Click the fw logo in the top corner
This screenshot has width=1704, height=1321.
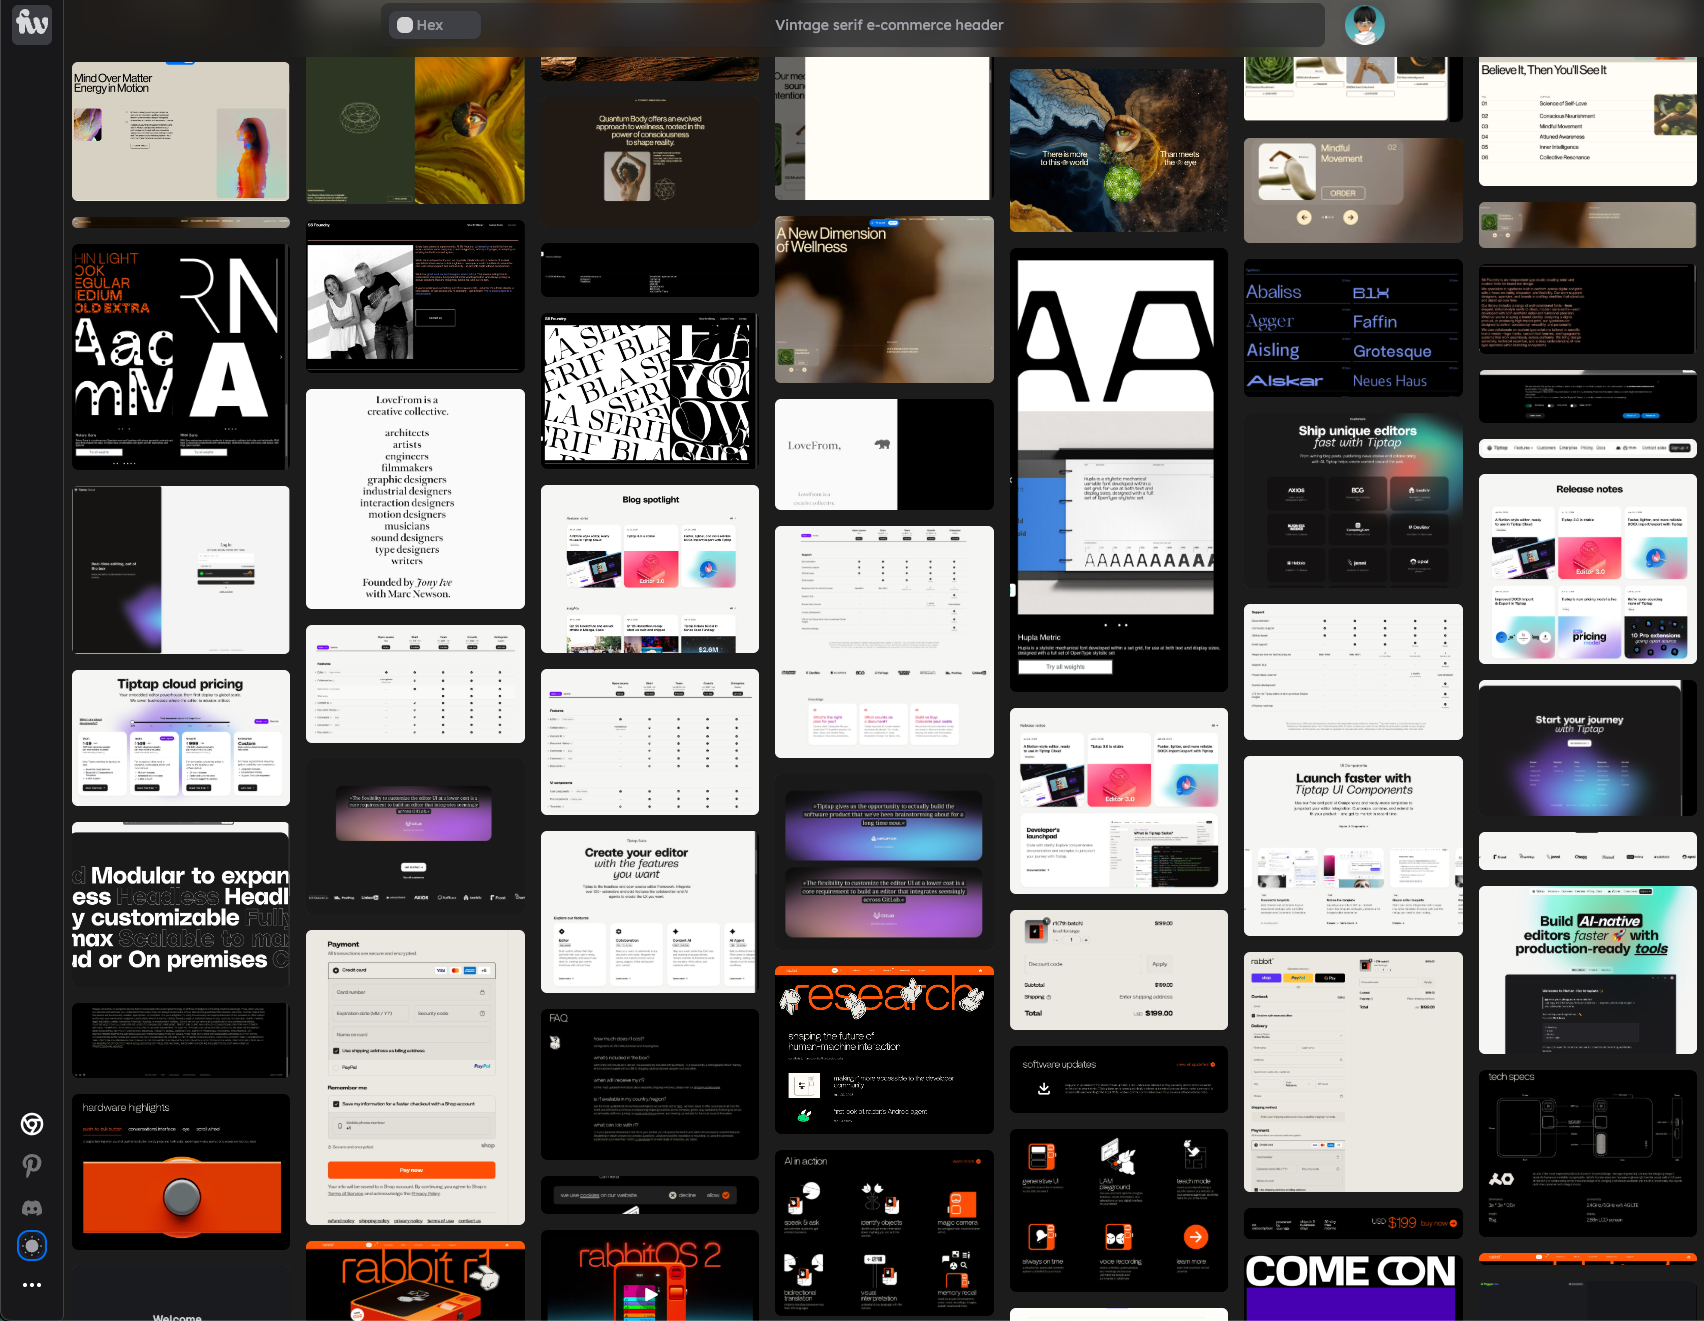(31, 24)
